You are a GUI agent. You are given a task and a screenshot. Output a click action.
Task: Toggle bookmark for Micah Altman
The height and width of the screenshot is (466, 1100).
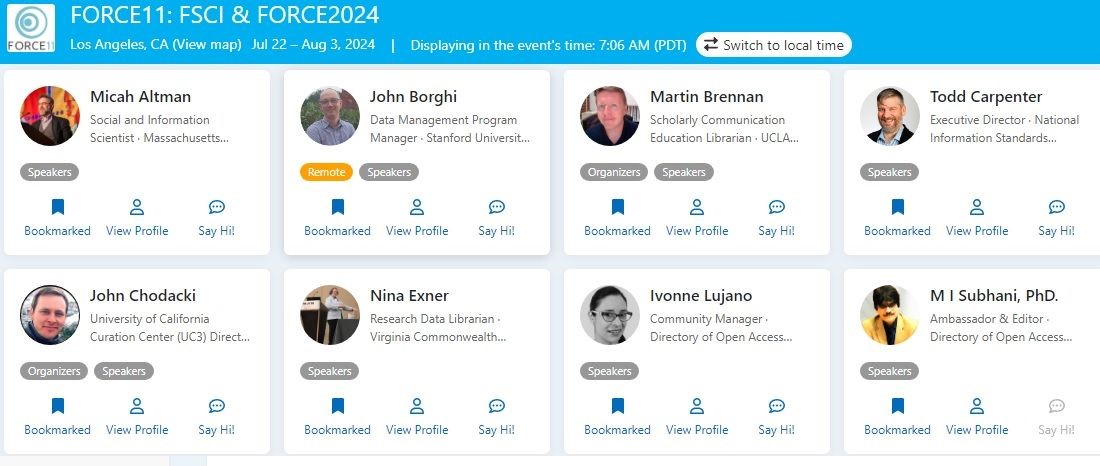pyautogui.click(x=57, y=208)
